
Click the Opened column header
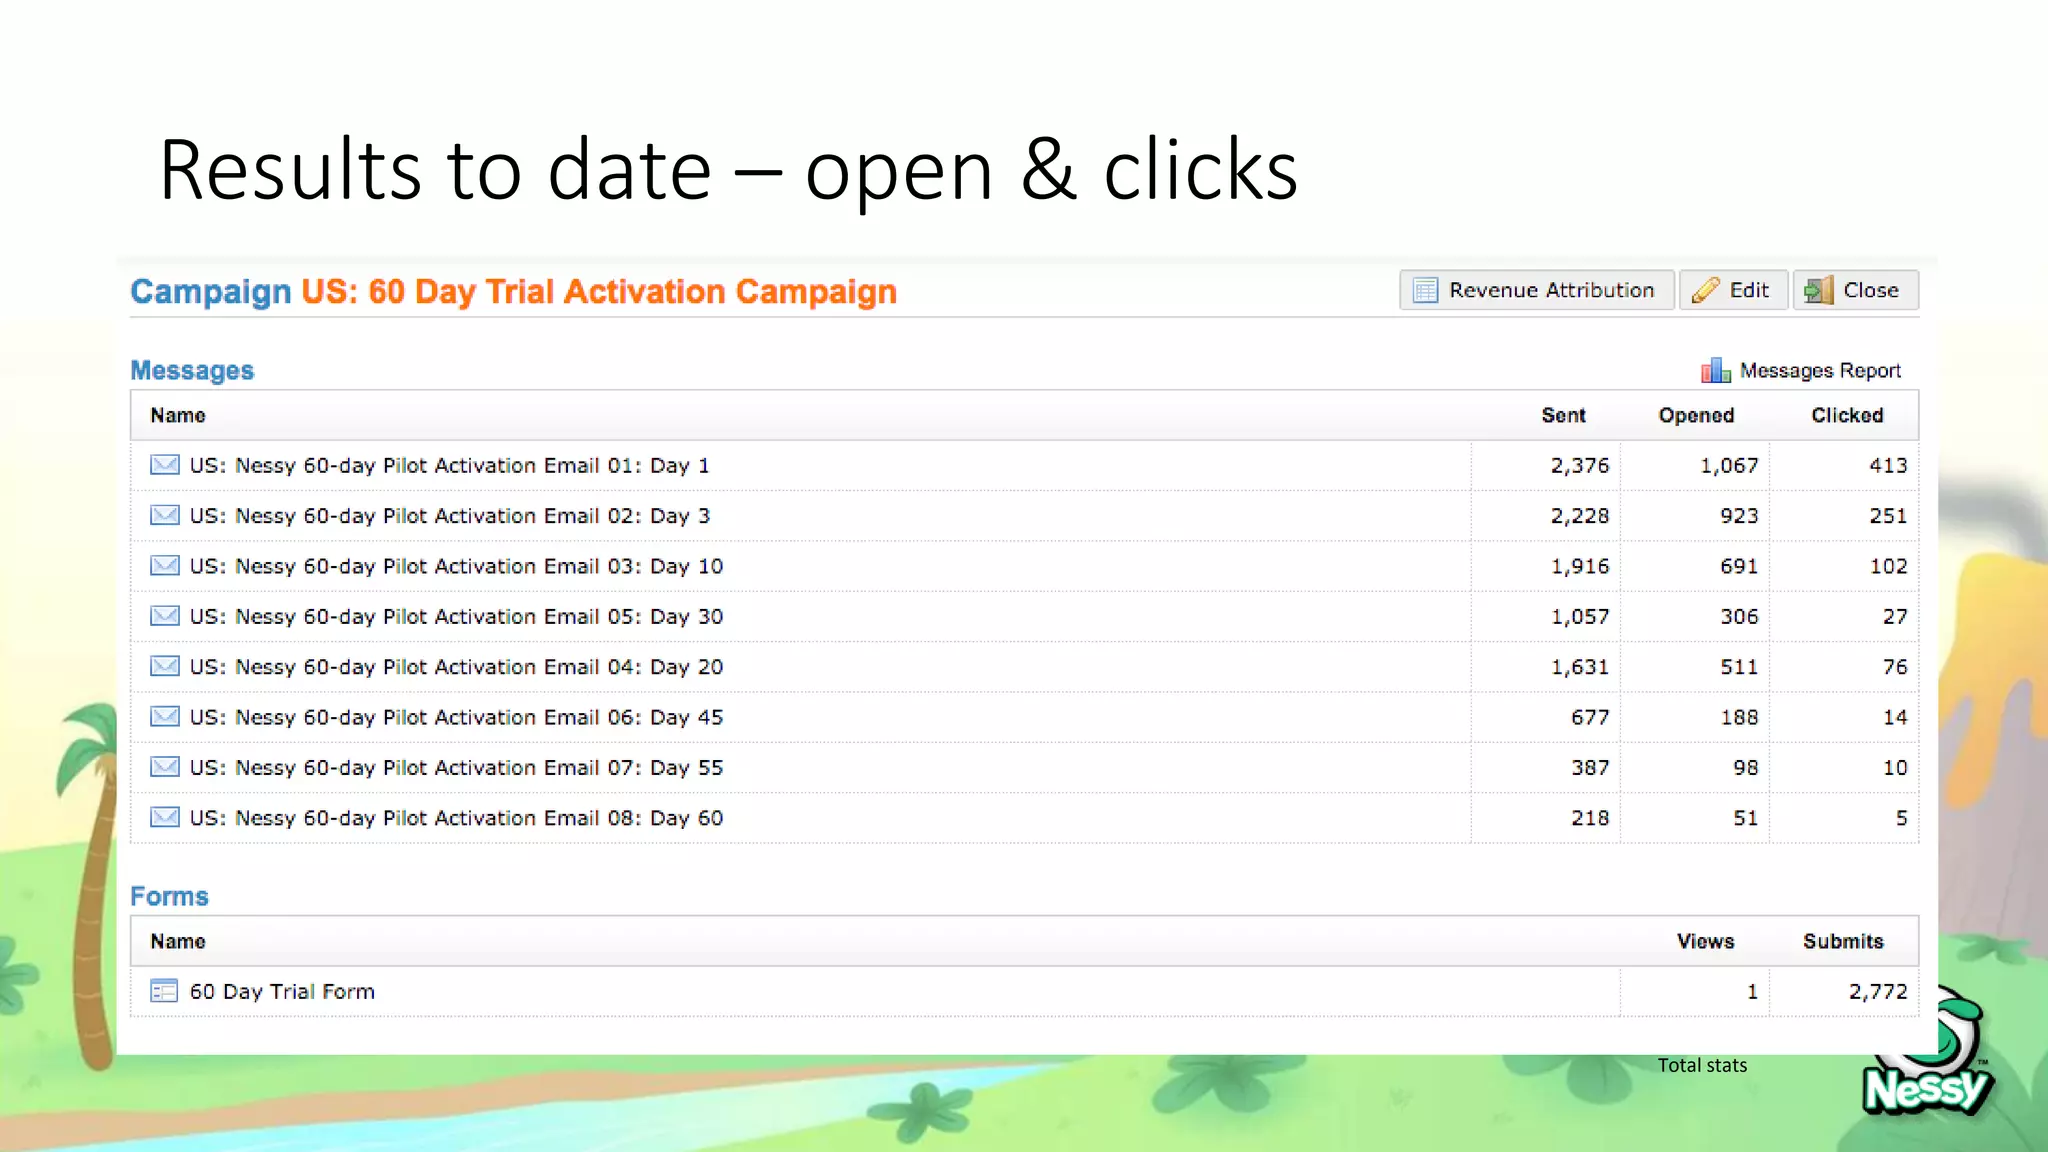1696,415
